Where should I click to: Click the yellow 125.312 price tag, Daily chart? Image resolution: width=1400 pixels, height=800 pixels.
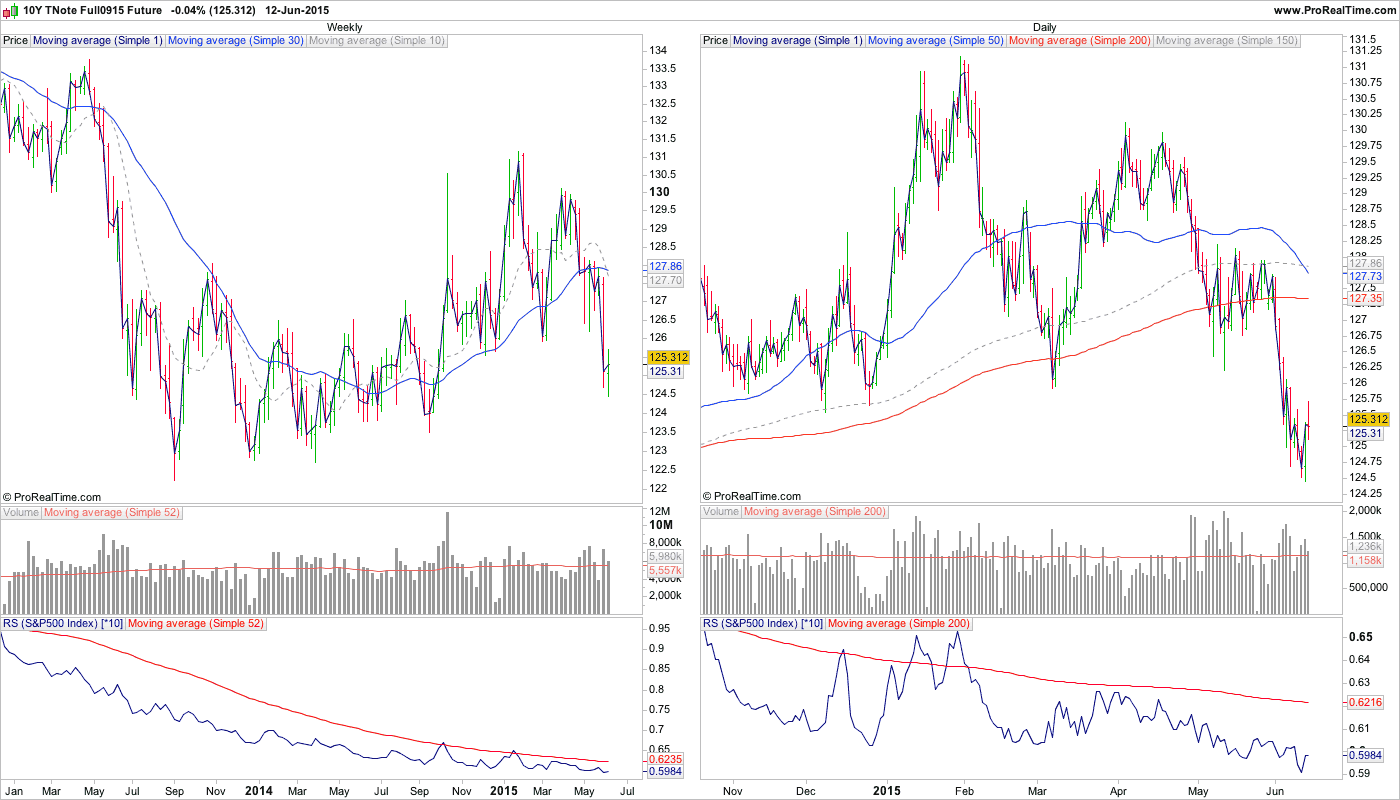[x=1366, y=419]
